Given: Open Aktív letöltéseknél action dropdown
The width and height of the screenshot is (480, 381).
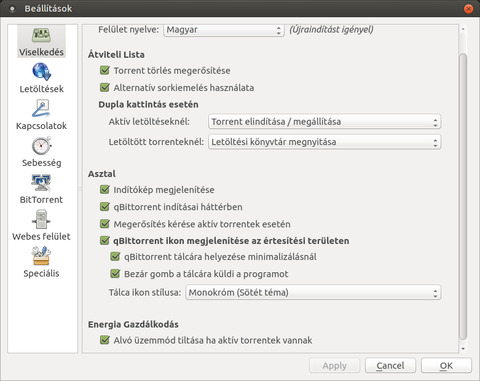Looking at the screenshot, I should [324, 122].
